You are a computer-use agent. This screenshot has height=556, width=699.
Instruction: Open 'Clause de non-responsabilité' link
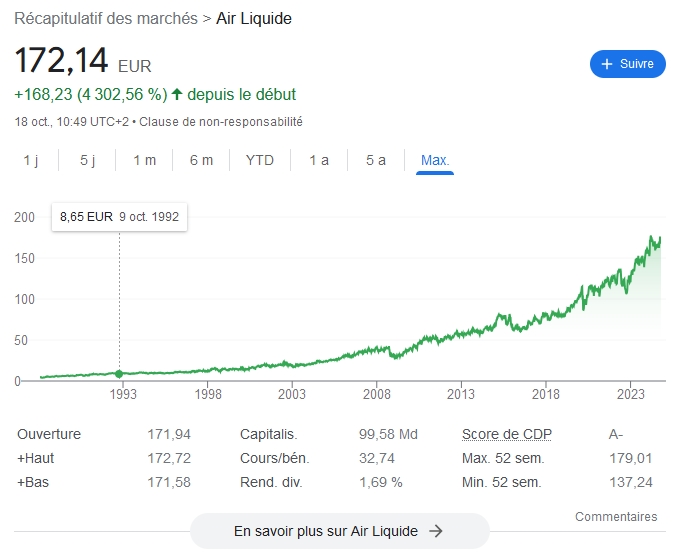(x=220, y=121)
